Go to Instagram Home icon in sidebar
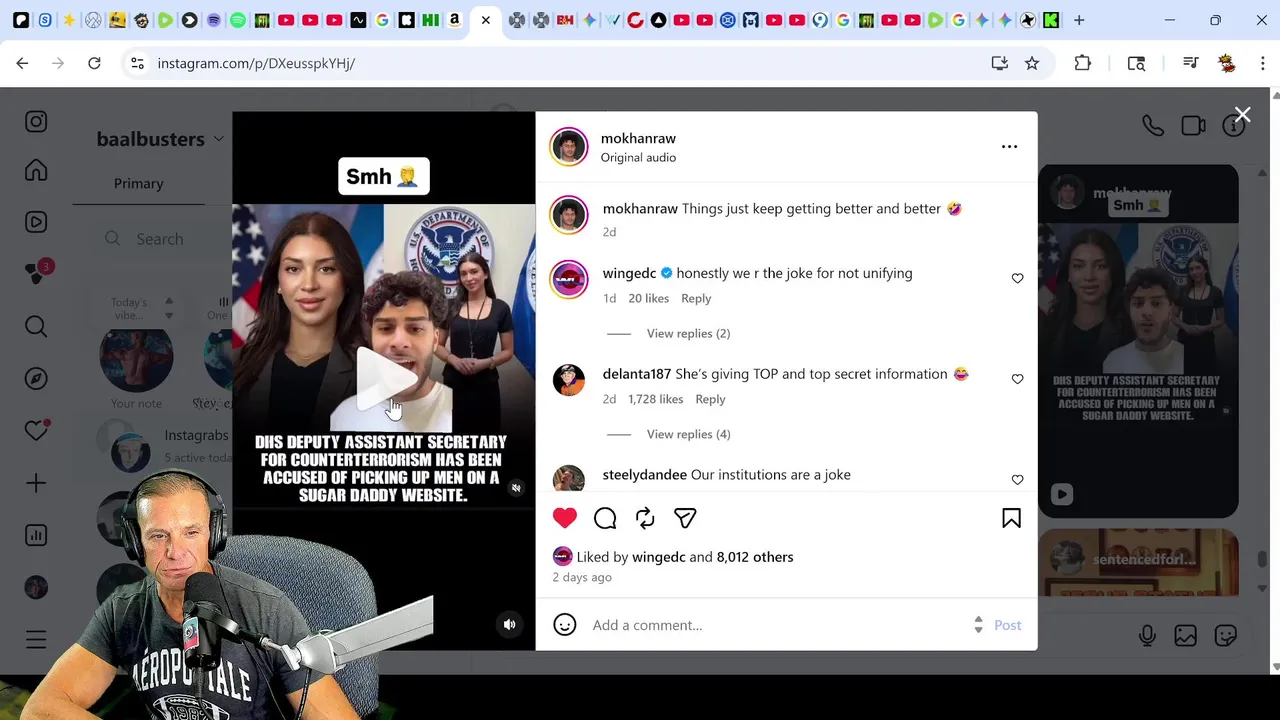This screenshot has height=720, width=1280. [36, 170]
